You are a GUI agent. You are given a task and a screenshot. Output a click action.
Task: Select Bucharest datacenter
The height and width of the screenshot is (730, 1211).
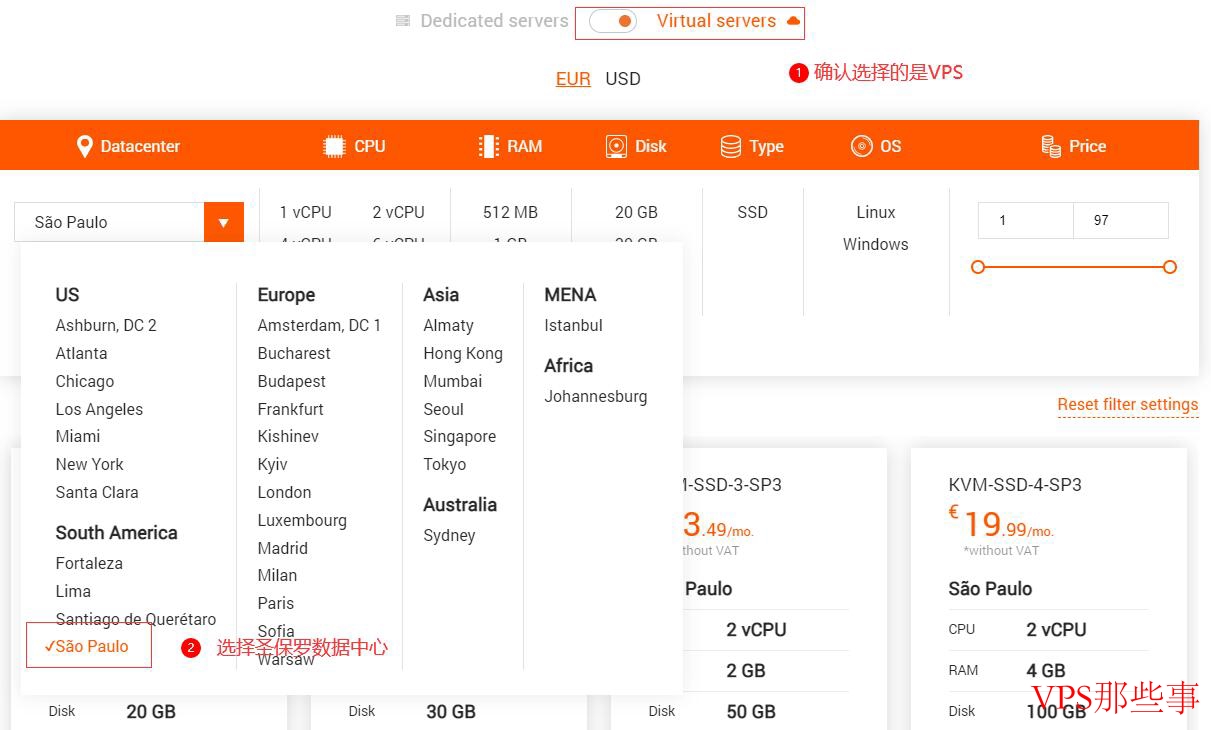point(294,353)
